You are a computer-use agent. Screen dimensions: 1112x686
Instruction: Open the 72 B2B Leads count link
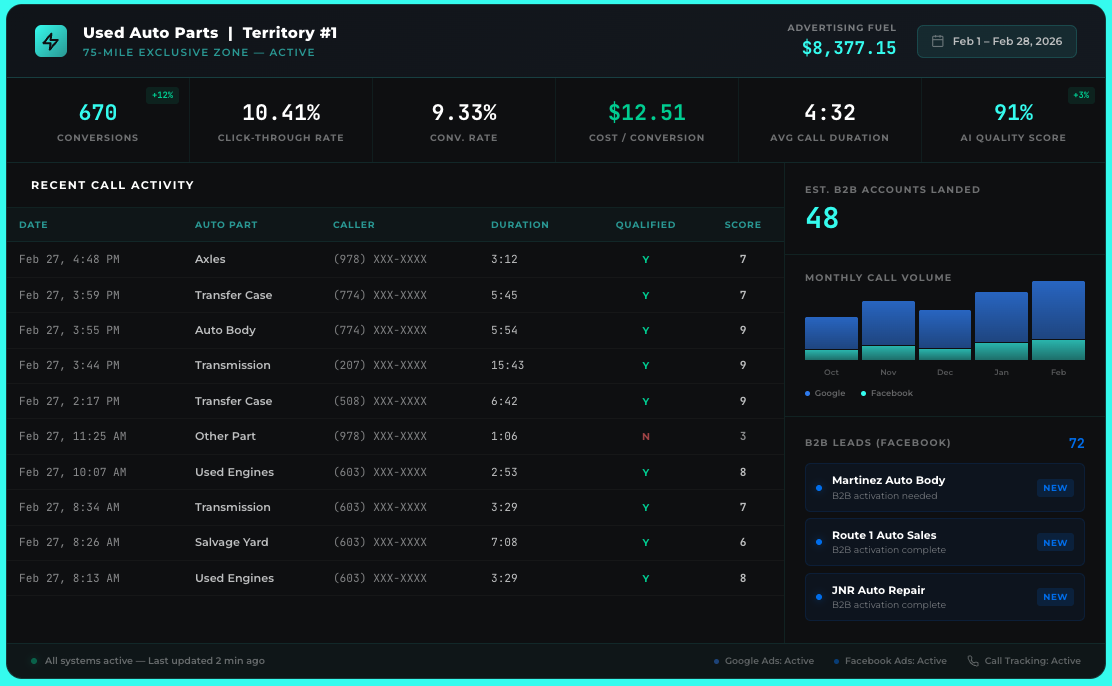click(1077, 443)
